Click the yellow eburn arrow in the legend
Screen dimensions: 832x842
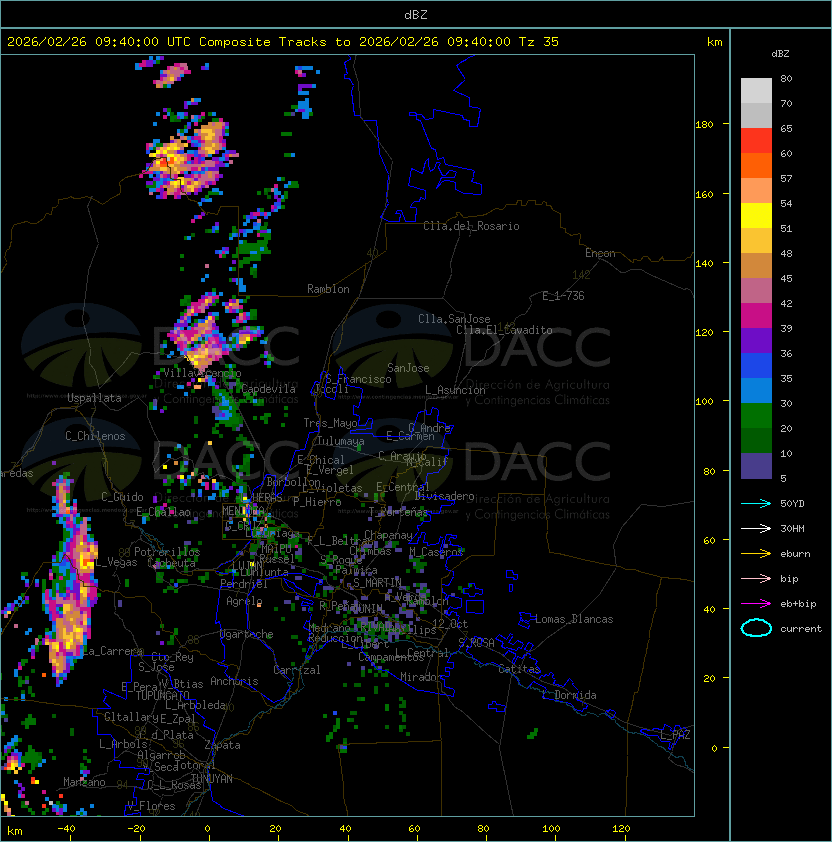tap(756, 554)
